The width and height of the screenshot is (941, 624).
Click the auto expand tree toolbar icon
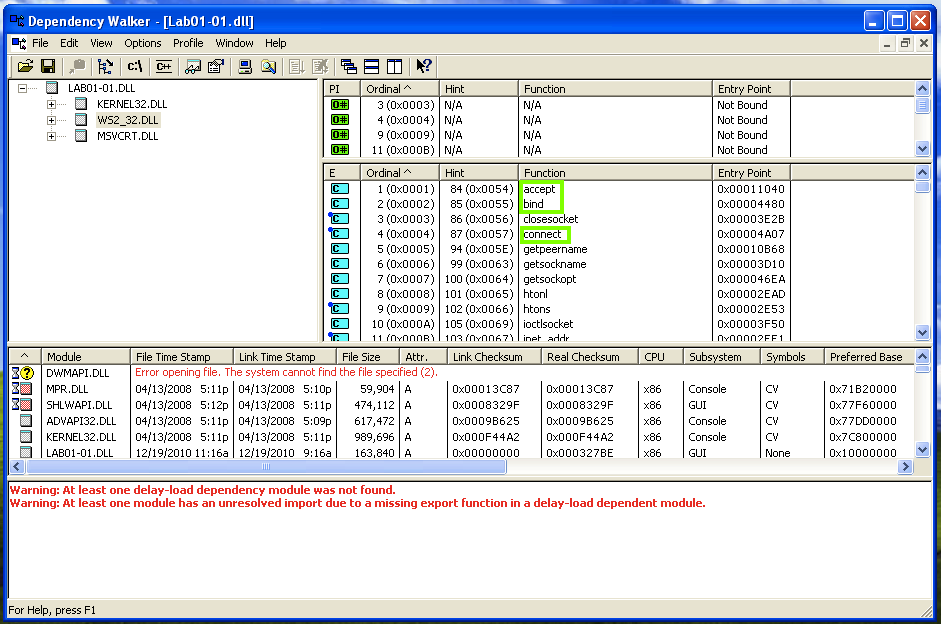pyautogui.click(x=105, y=66)
